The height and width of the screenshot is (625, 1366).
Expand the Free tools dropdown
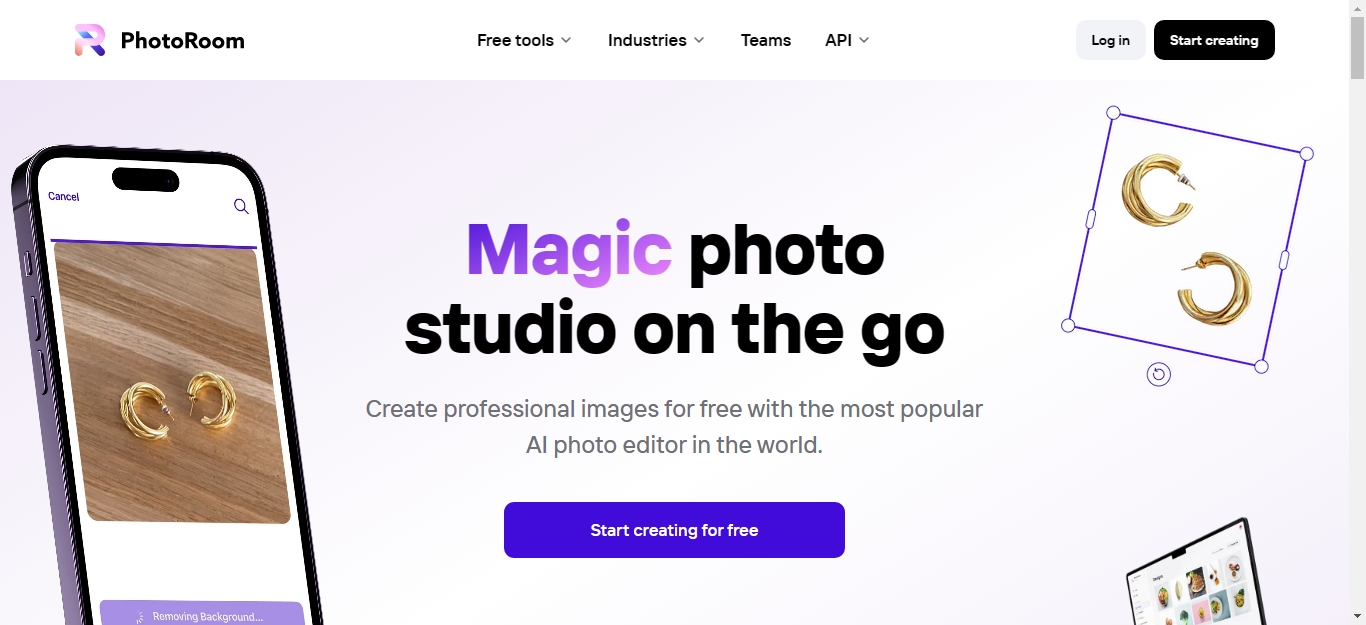pos(524,40)
